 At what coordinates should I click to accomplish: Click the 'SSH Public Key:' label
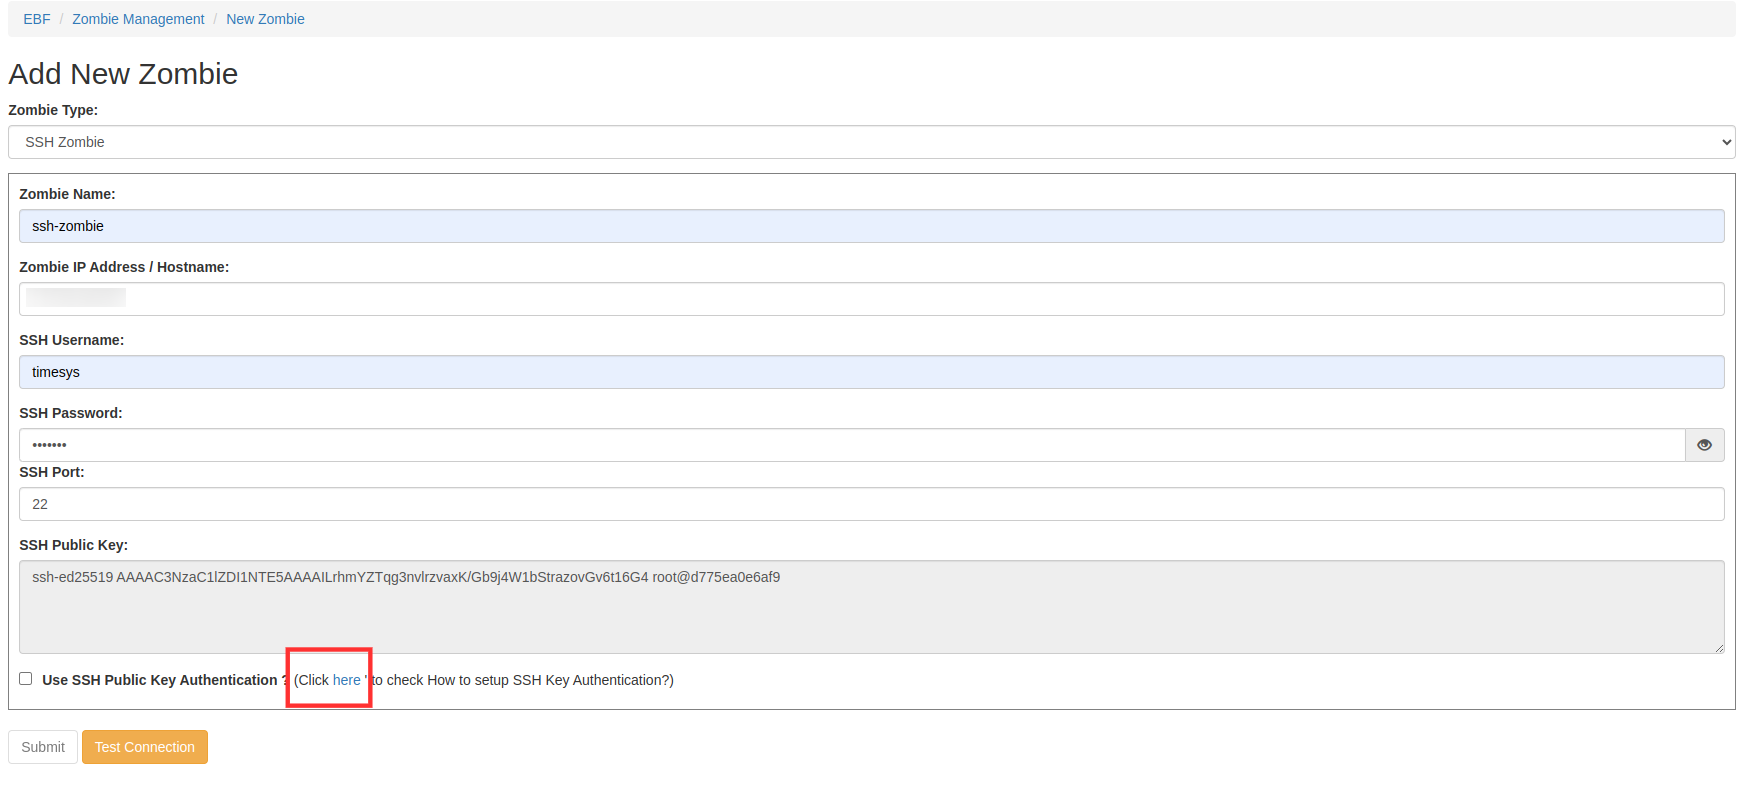click(x=74, y=545)
